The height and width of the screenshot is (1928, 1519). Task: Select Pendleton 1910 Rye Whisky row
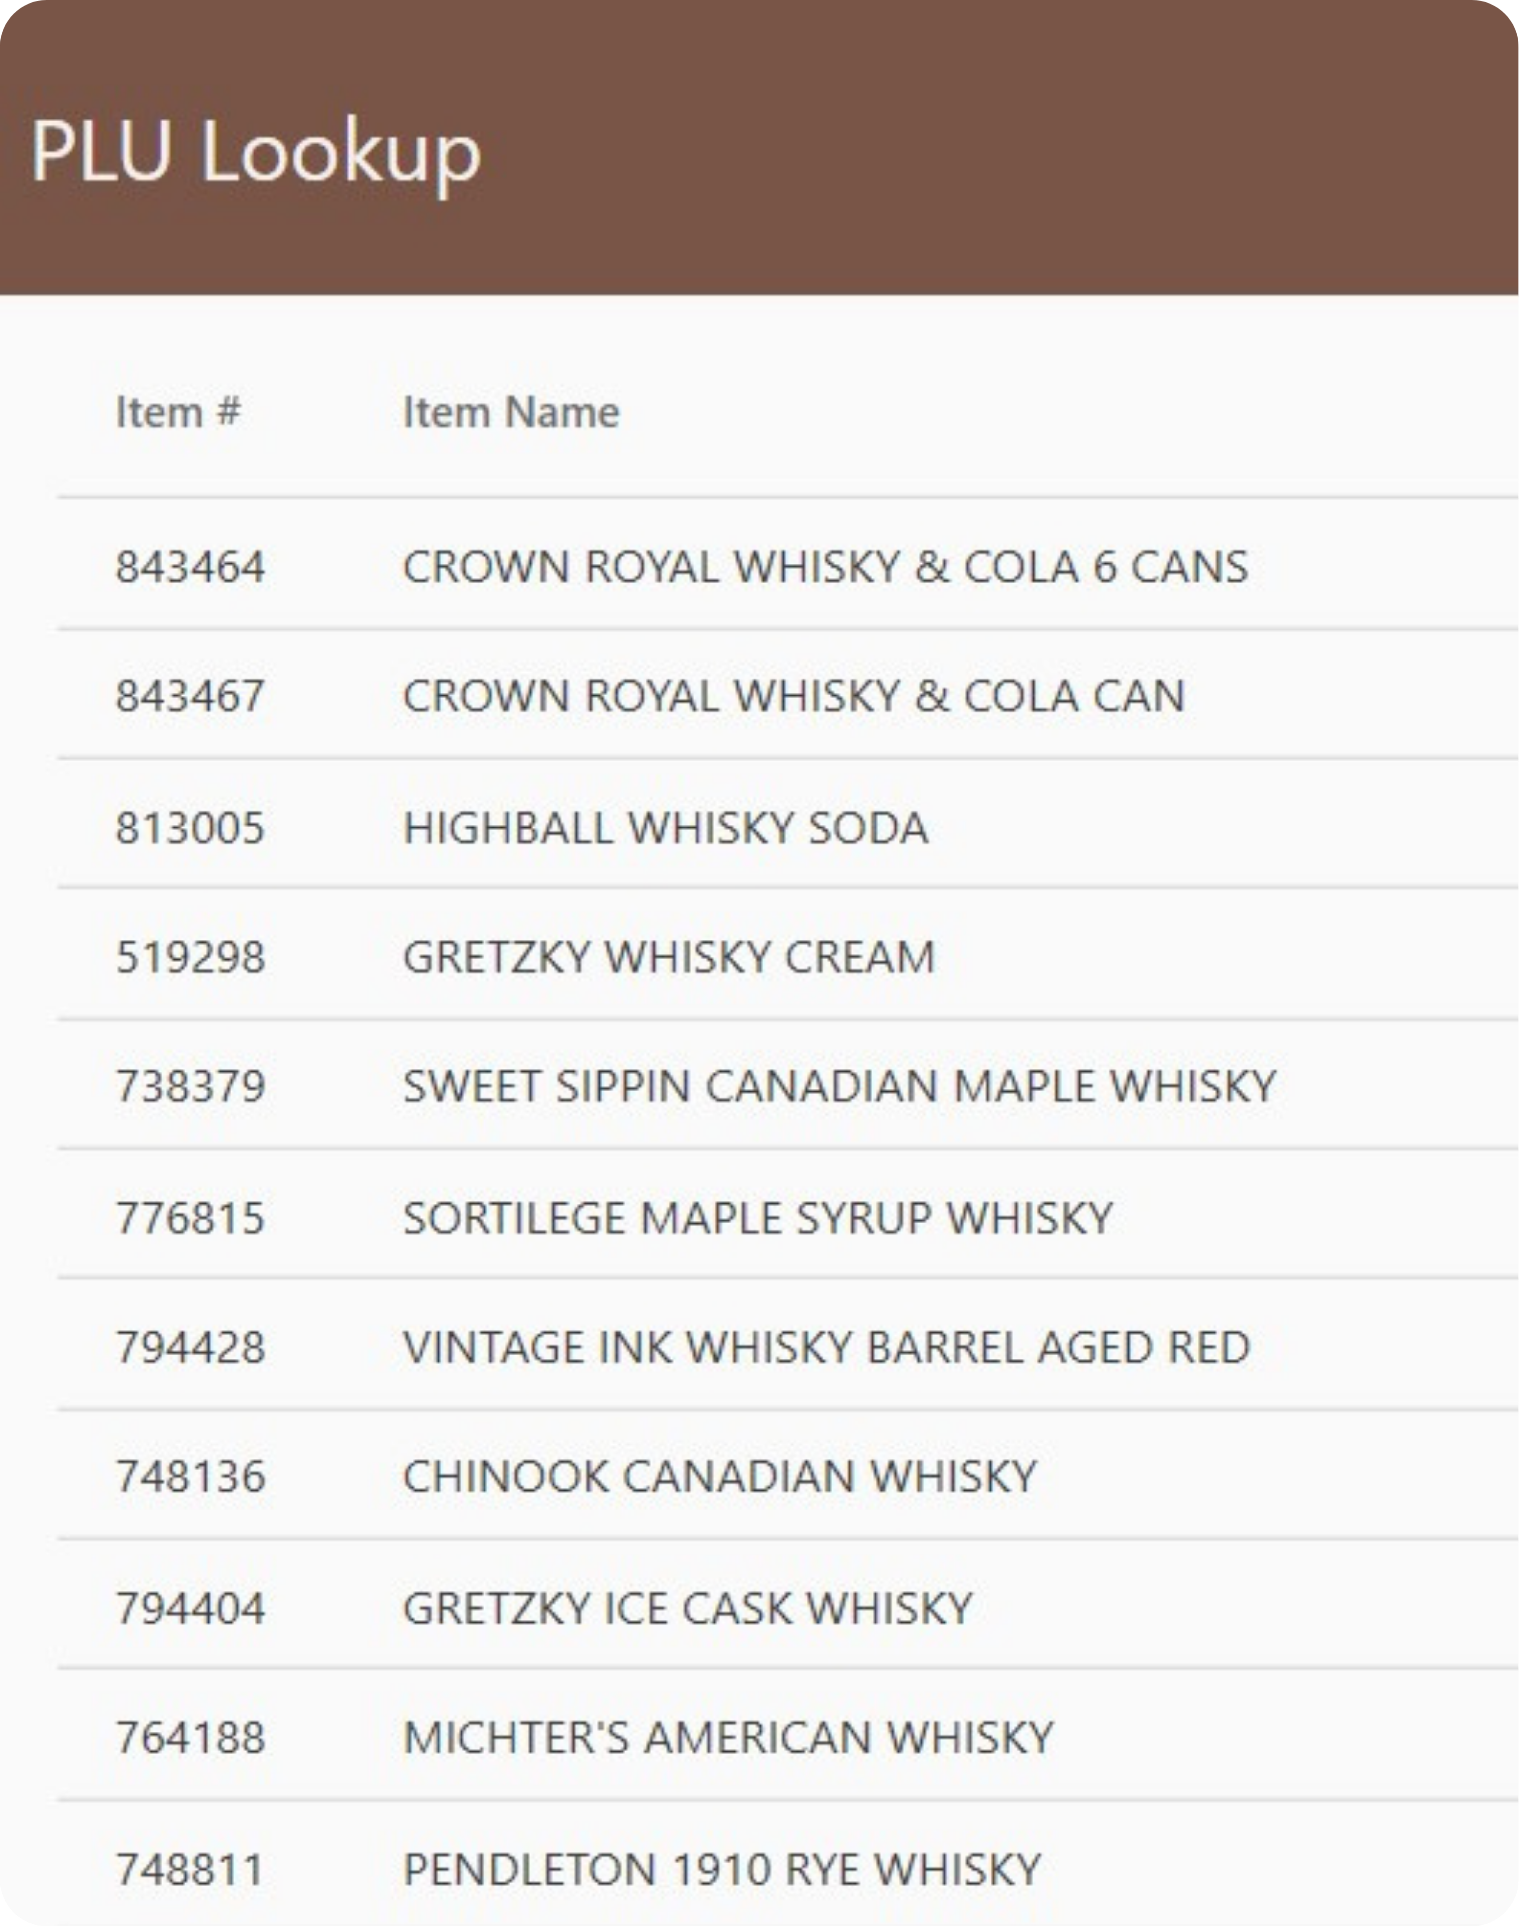721,1869
